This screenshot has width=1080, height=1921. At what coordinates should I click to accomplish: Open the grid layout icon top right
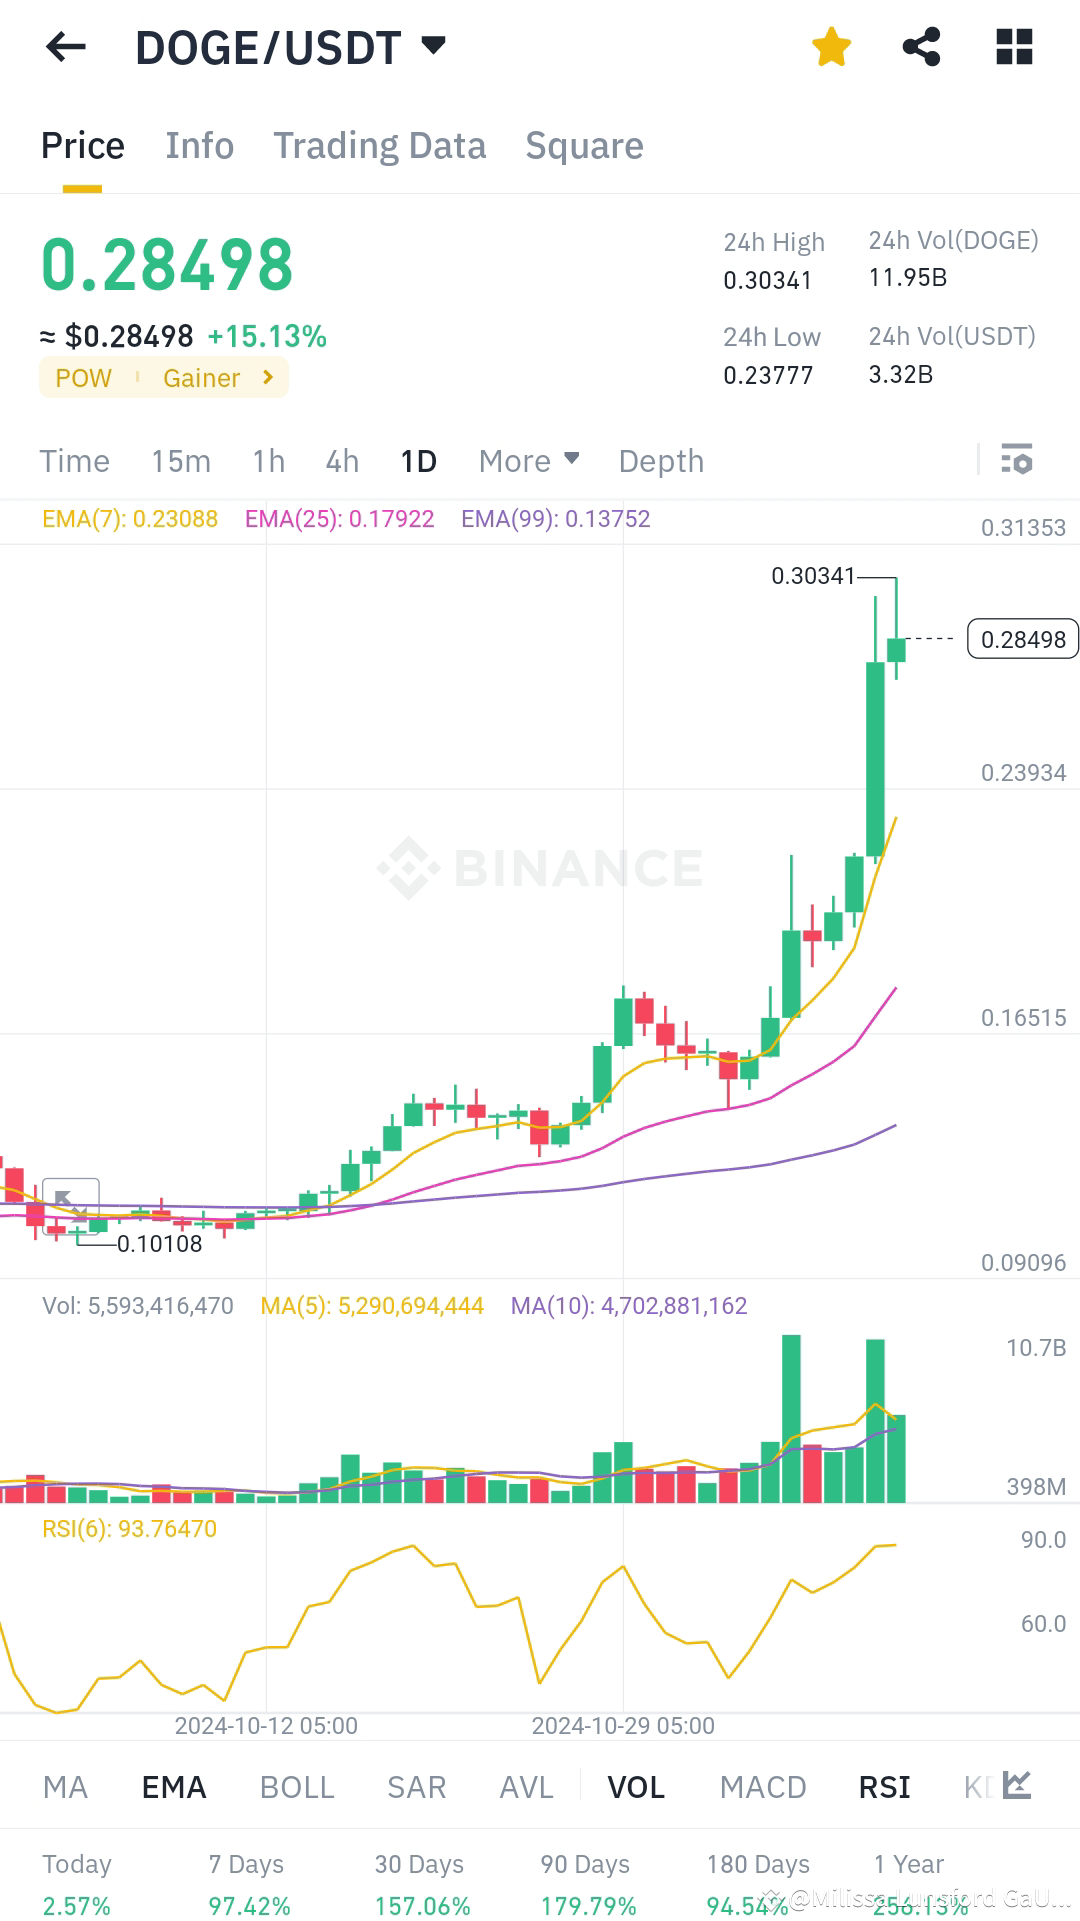1014,46
